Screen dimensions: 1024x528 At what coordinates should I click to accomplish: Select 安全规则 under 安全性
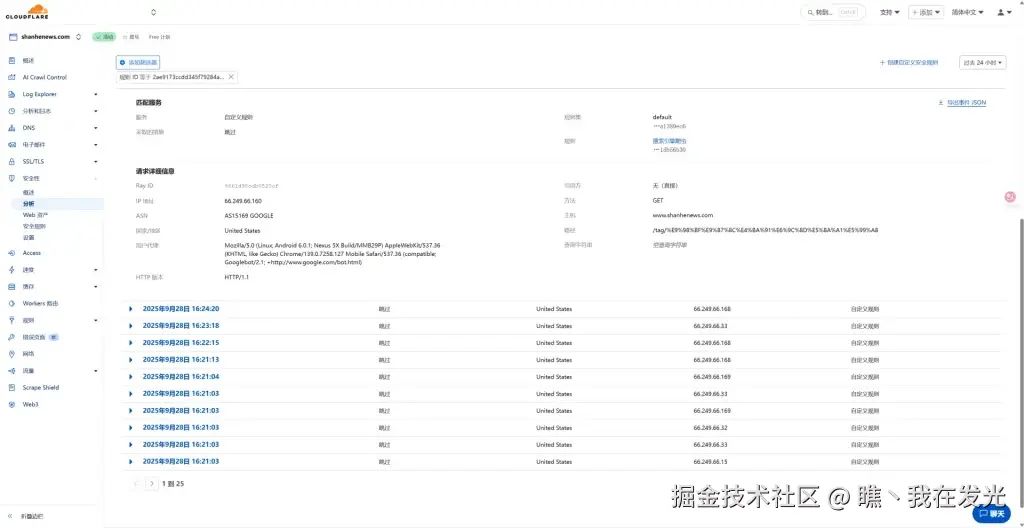point(34,226)
